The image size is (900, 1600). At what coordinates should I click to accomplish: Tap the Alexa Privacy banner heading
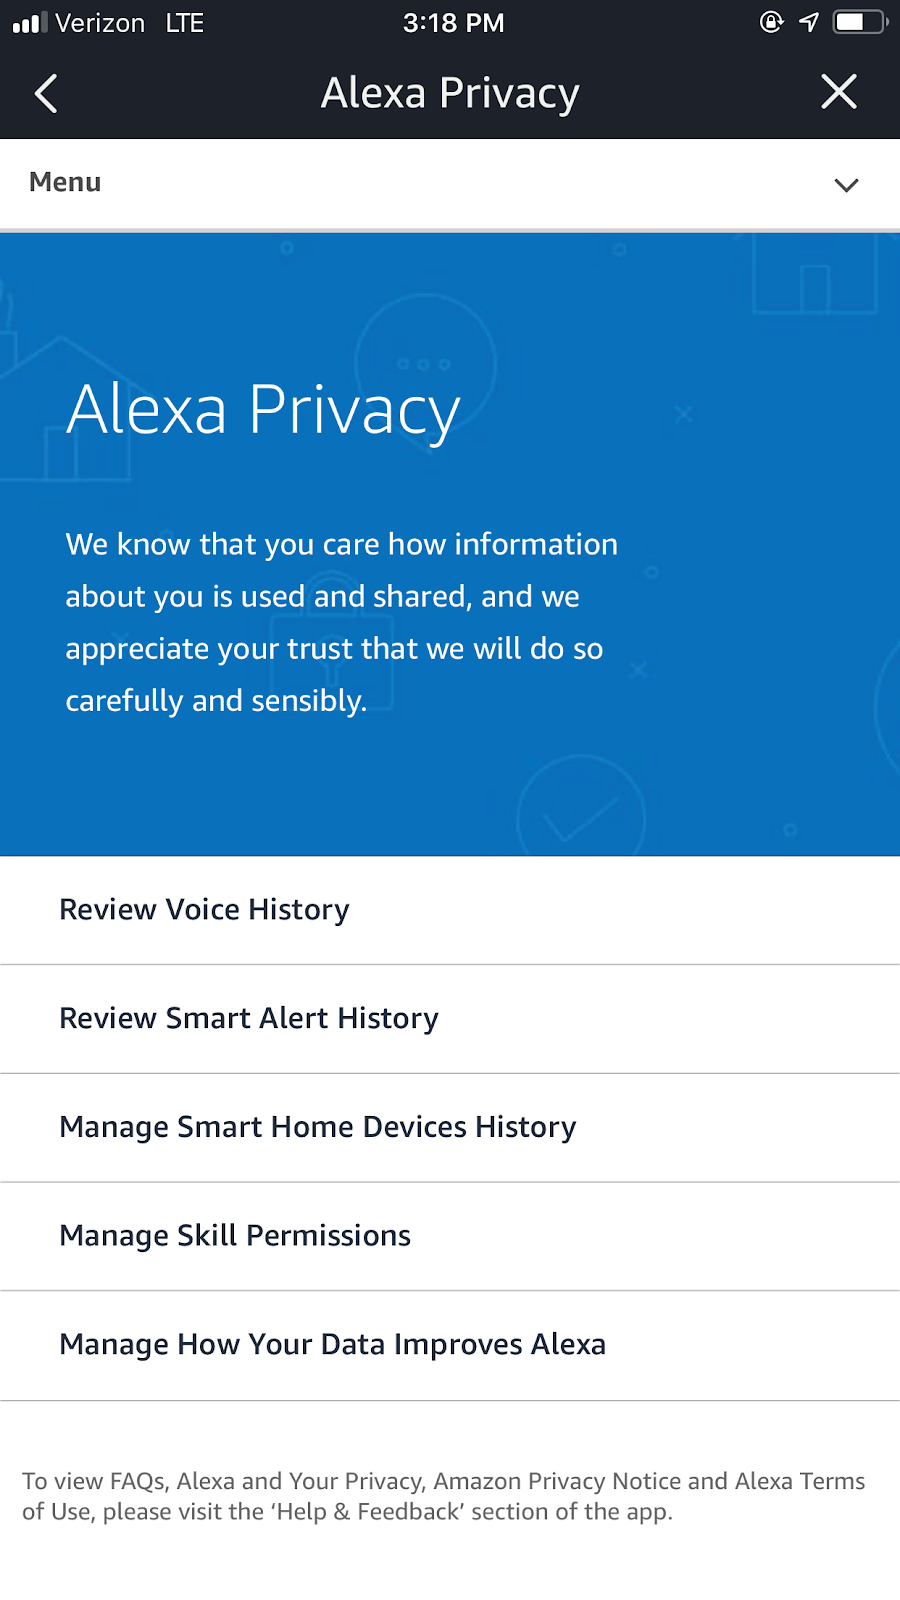pyautogui.click(x=263, y=410)
